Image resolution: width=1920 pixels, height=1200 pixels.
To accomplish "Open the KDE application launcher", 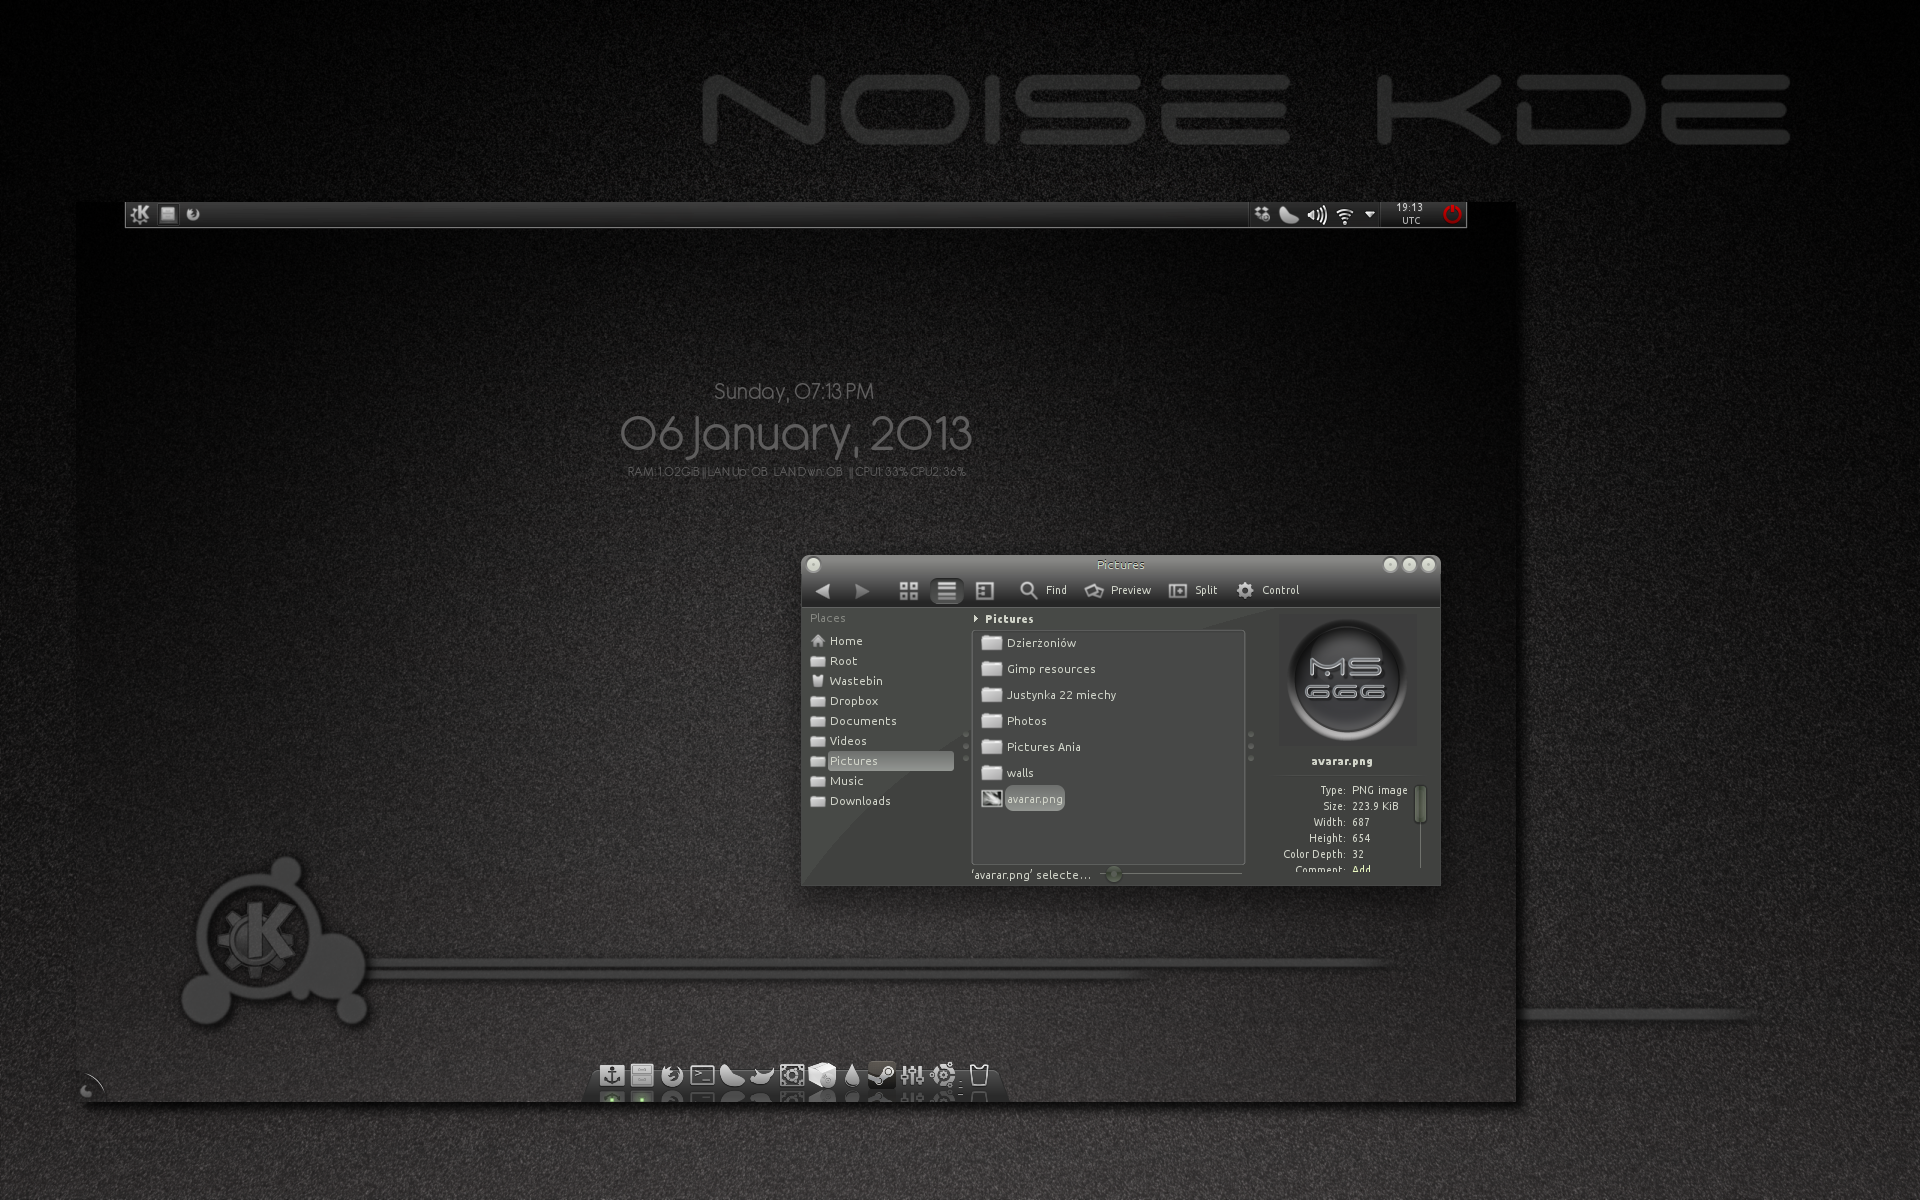I will coord(140,214).
